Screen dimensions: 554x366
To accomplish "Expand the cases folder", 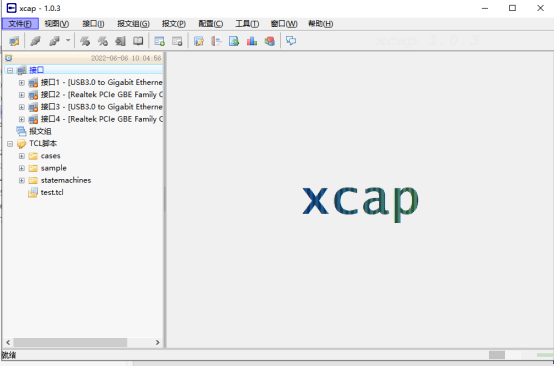I will pyautogui.click(x=22, y=156).
